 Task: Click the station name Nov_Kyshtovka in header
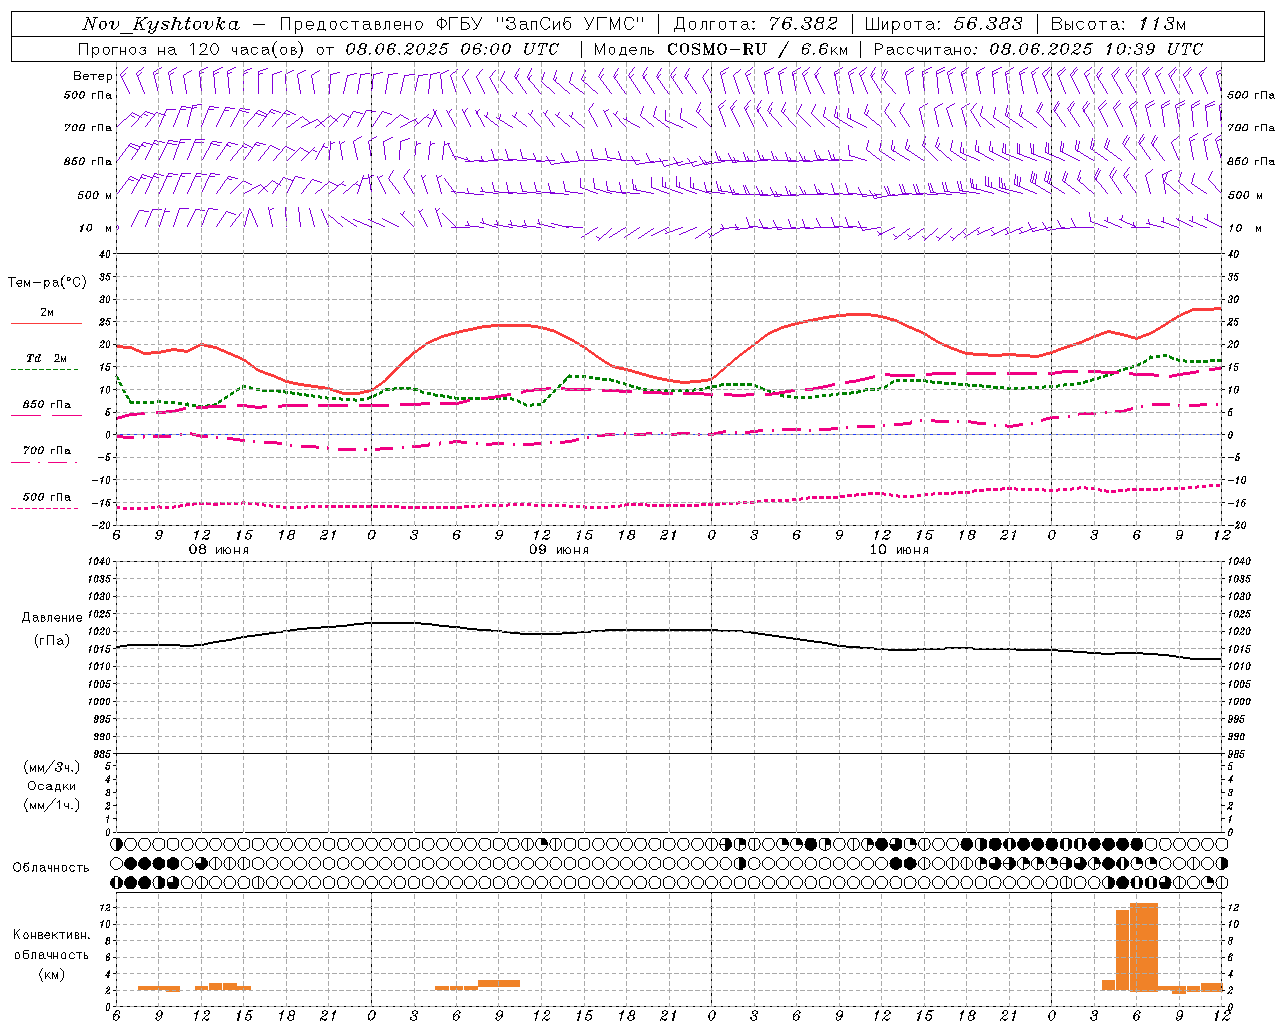tap(160, 24)
